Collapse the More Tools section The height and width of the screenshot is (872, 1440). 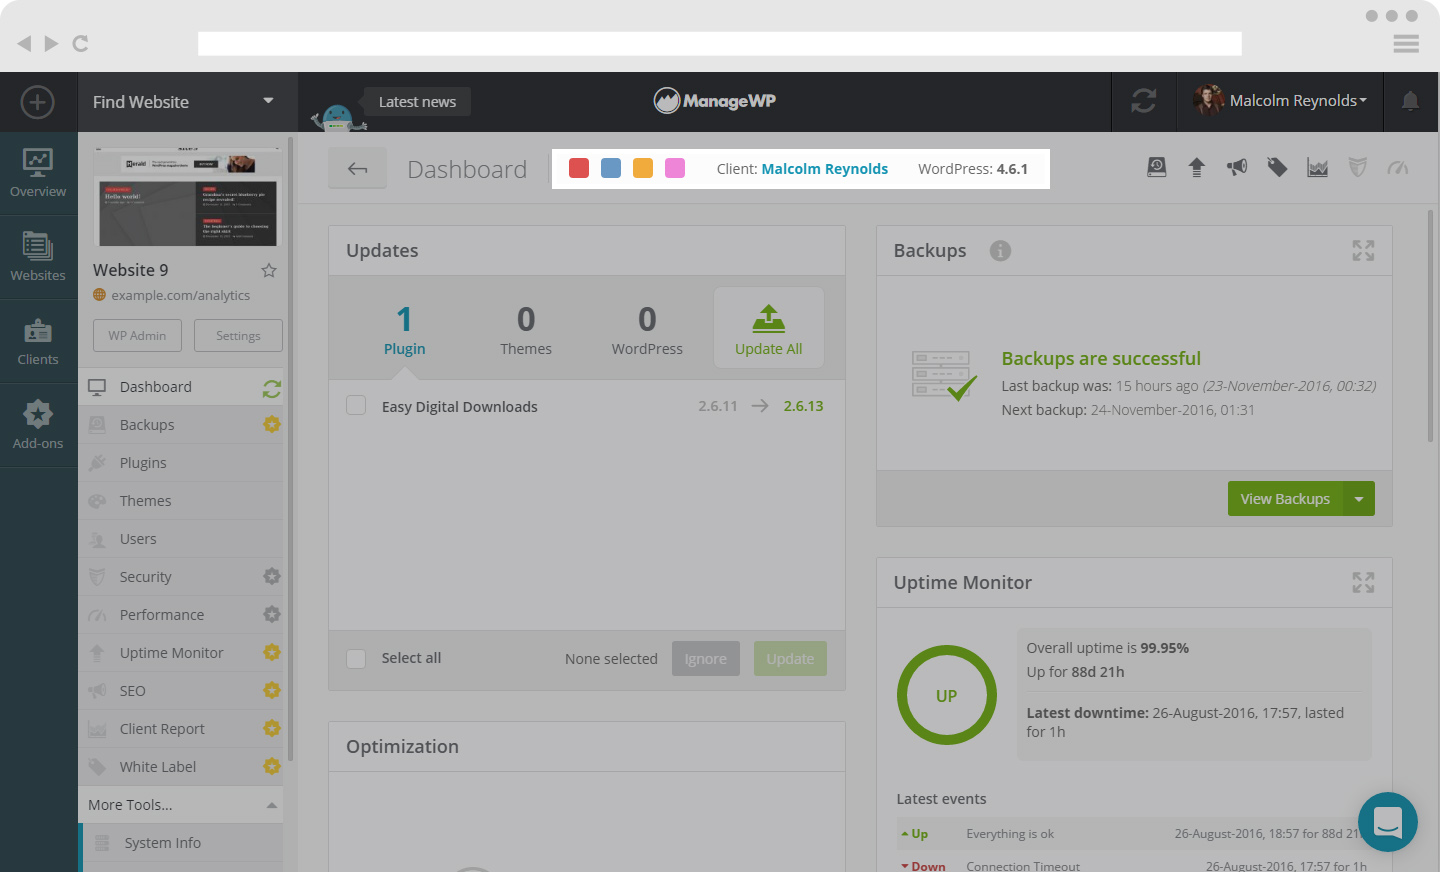(180, 805)
